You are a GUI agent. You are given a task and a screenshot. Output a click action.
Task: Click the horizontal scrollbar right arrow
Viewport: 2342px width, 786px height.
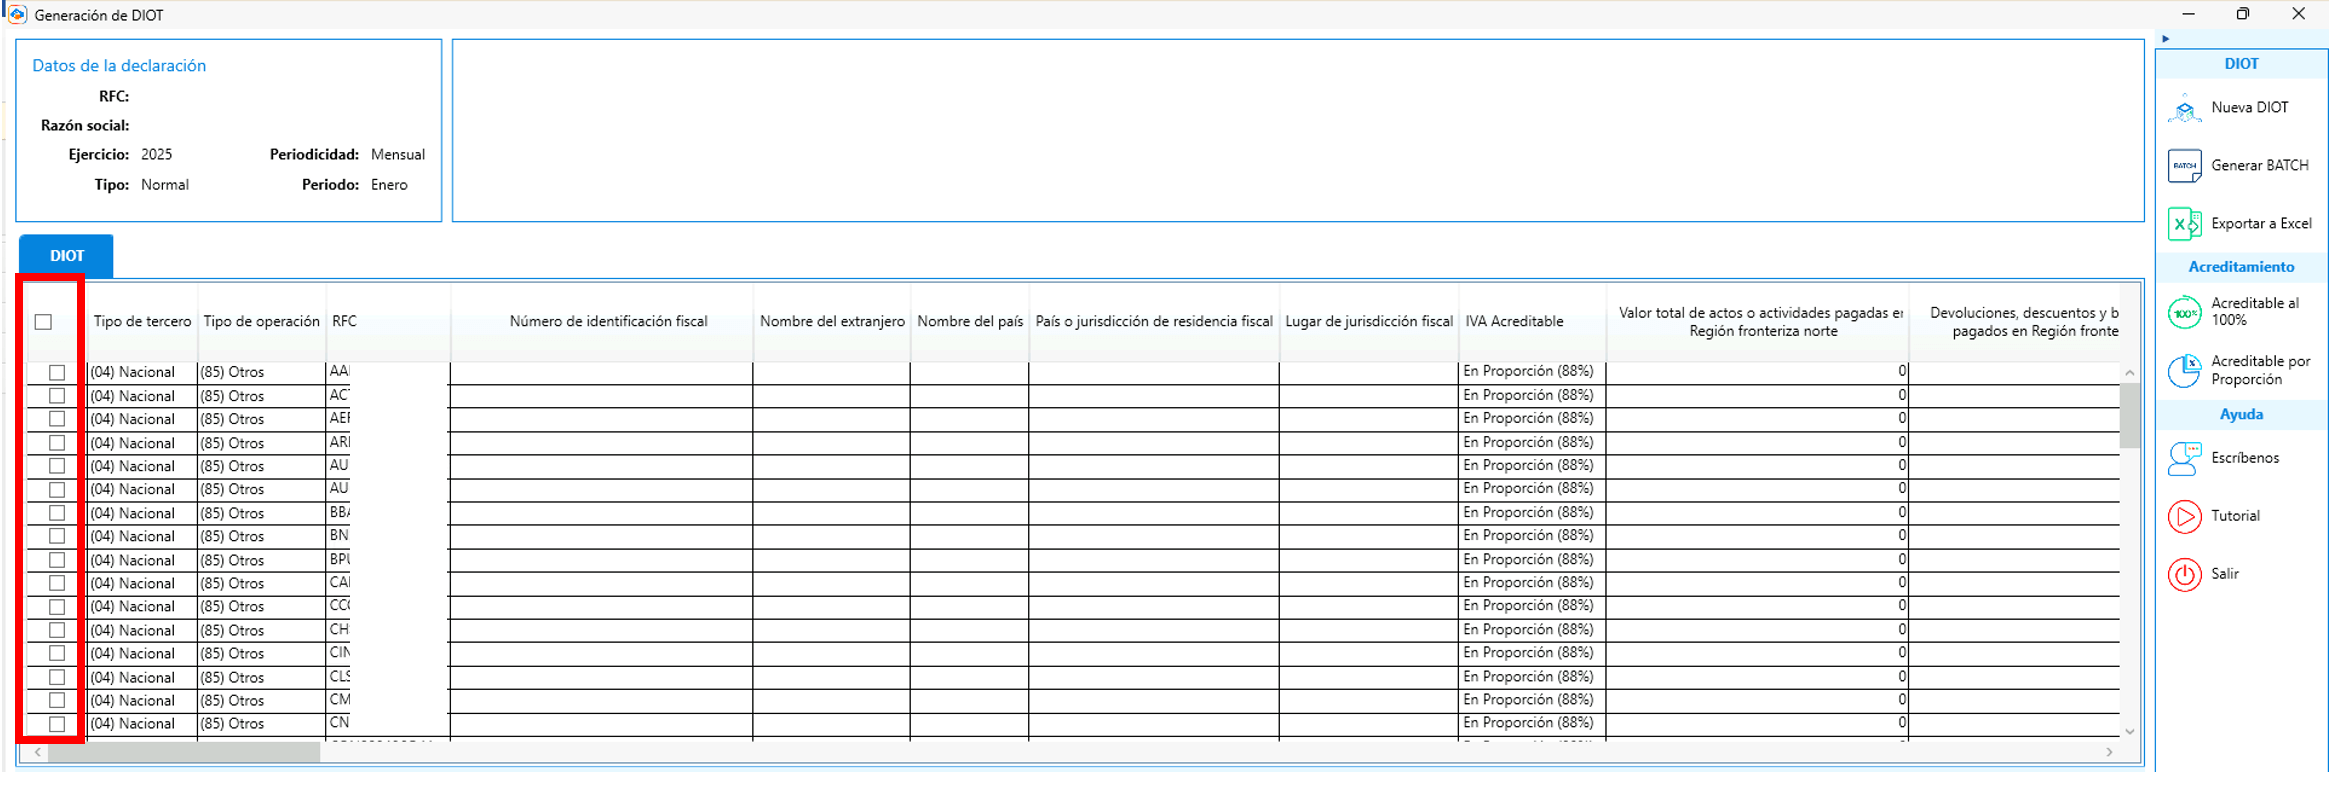[x=2109, y=752]
